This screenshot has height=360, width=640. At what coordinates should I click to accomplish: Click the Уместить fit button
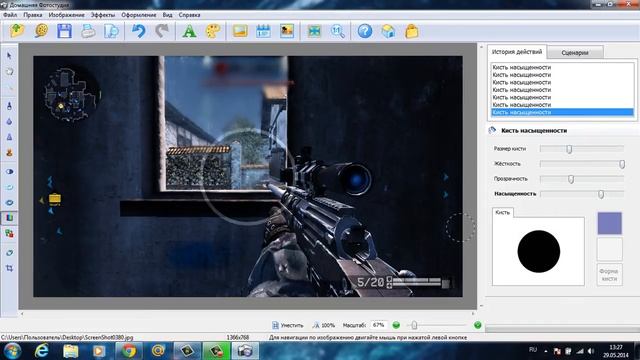click(x=288, y=325)
